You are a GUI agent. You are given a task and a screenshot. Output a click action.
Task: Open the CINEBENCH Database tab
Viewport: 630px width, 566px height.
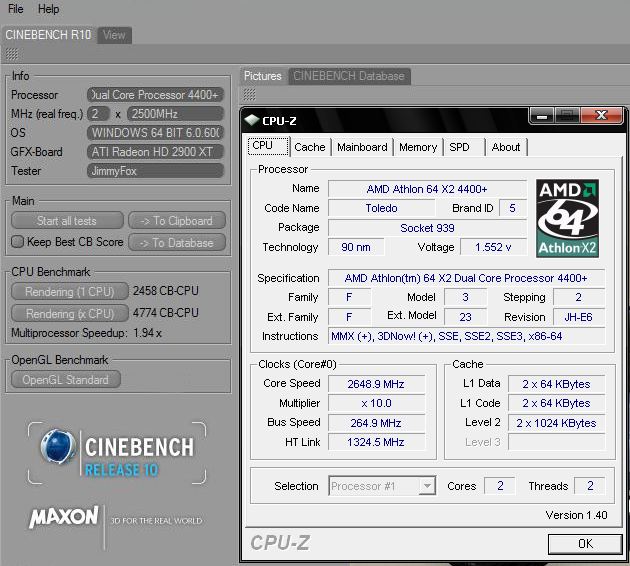tap(349, 76)
